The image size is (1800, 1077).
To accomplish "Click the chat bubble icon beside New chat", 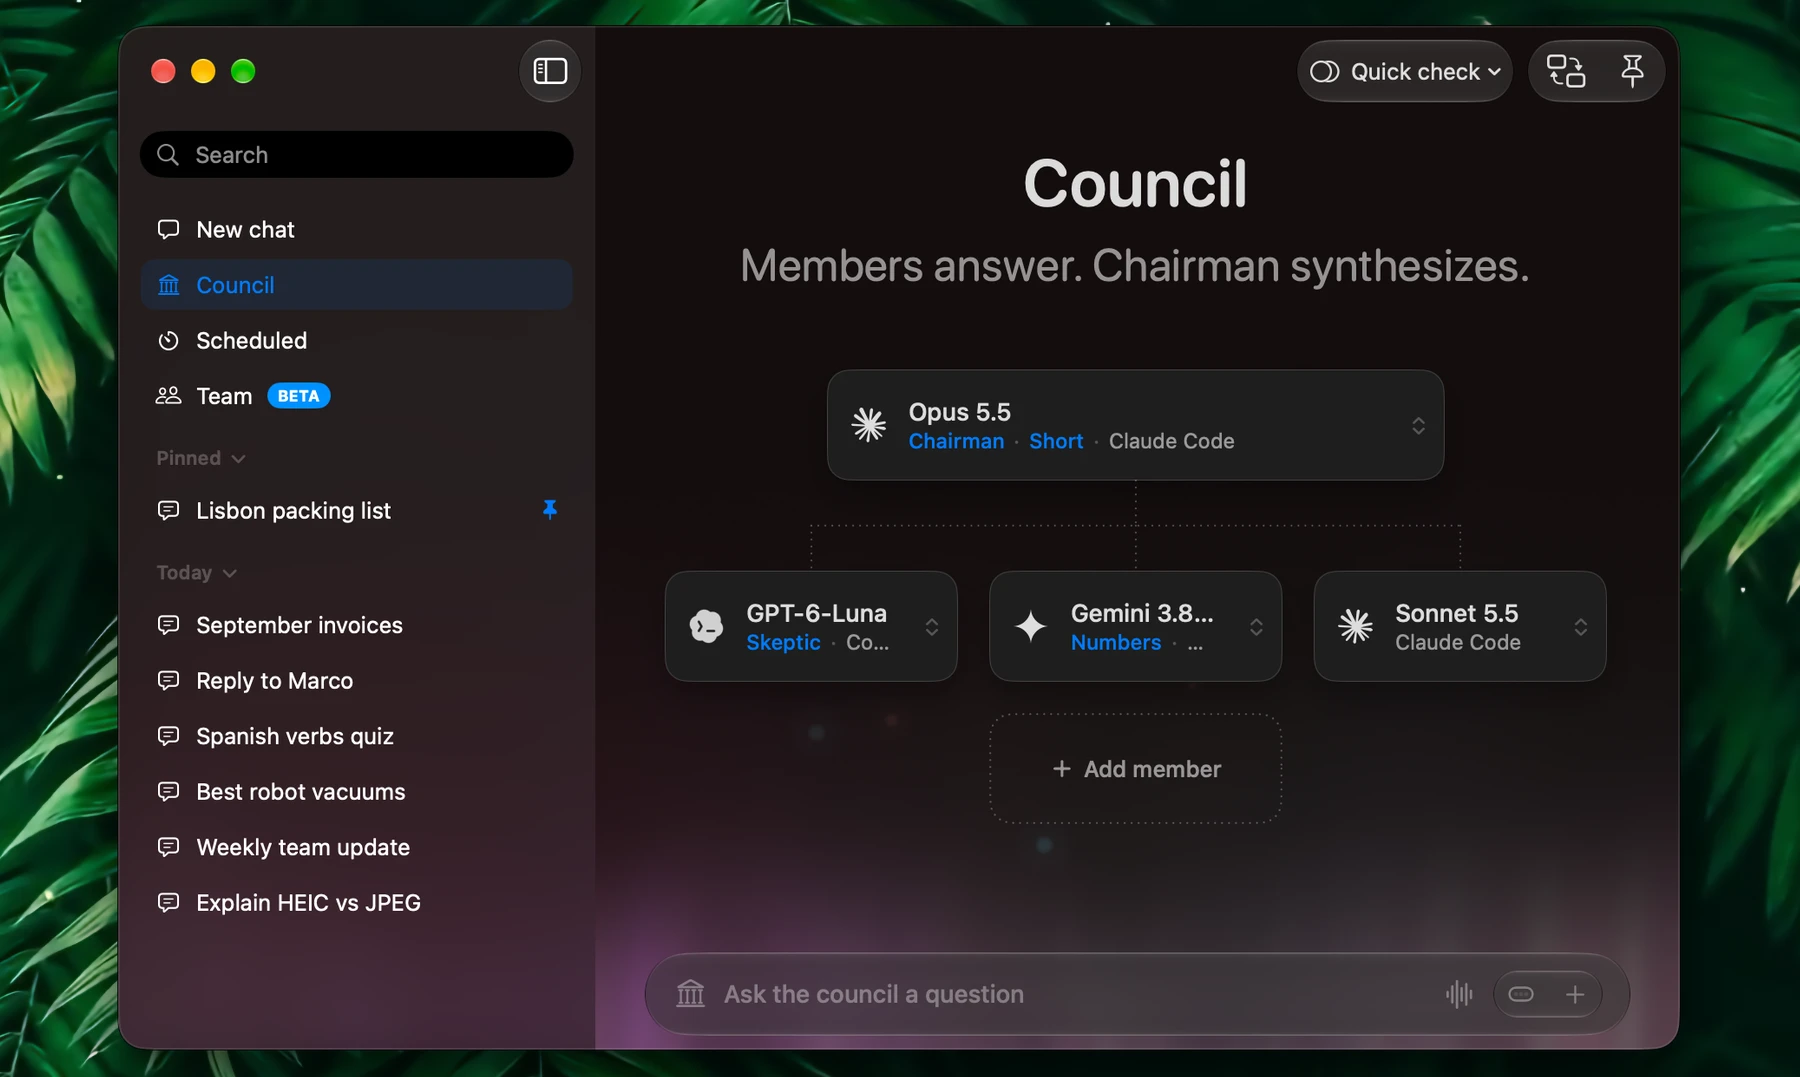I will tap(168, 230).
